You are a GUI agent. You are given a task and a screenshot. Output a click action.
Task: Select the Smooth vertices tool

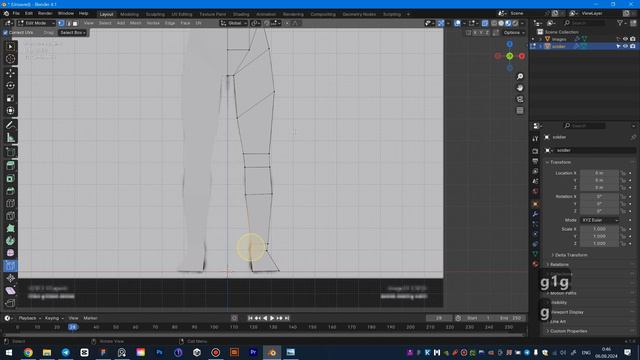point(11,253)
